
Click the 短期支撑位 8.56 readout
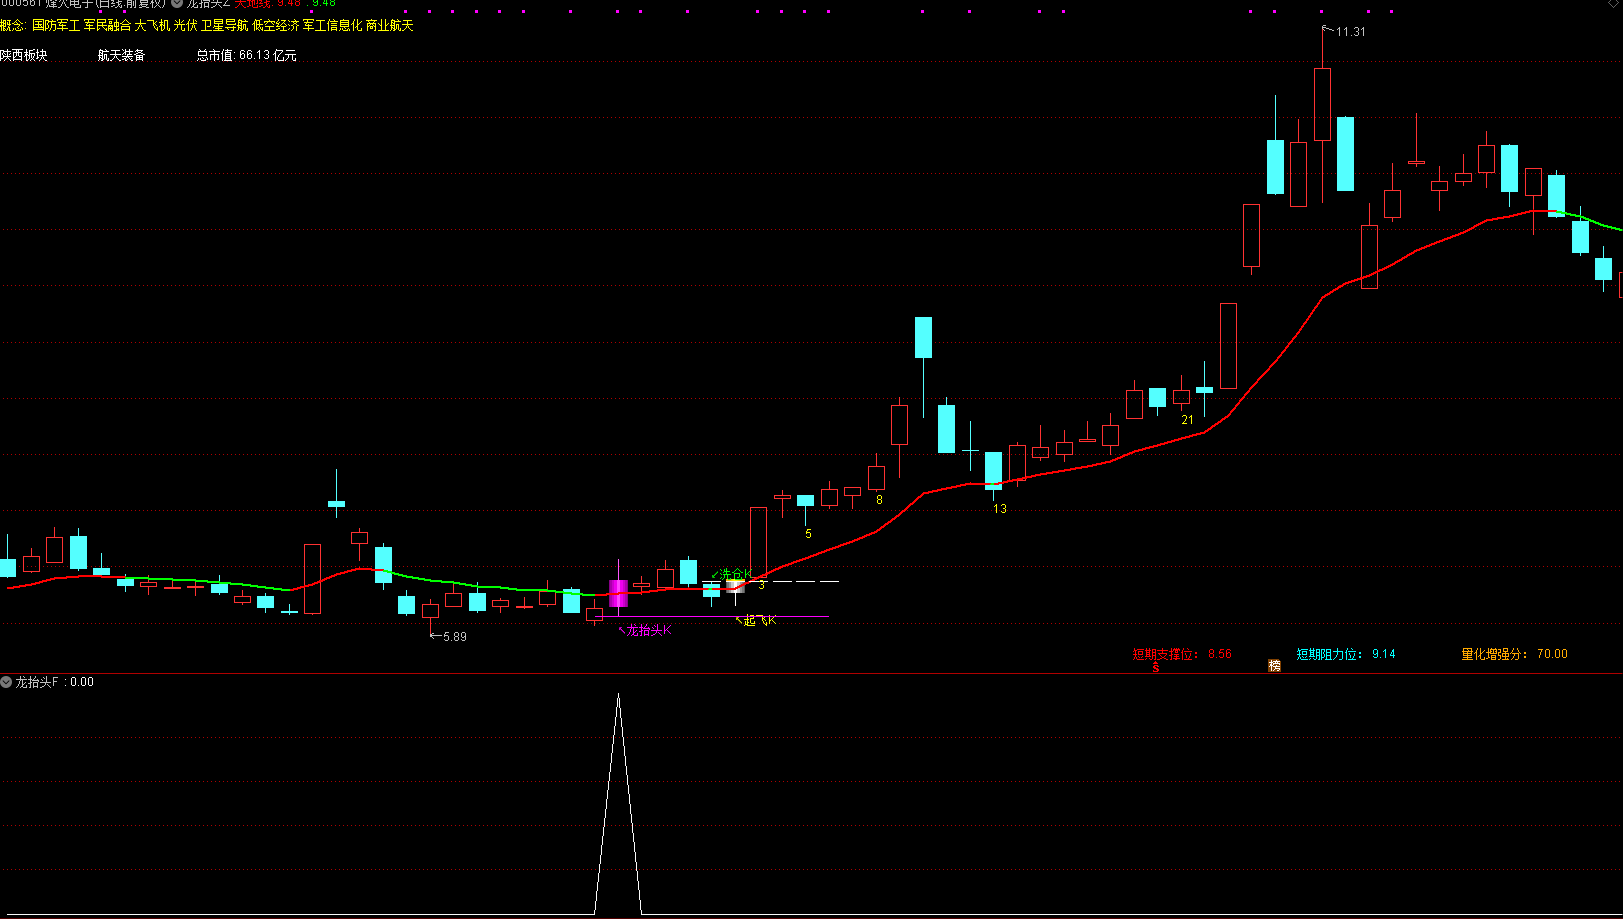pos(1182,654)
